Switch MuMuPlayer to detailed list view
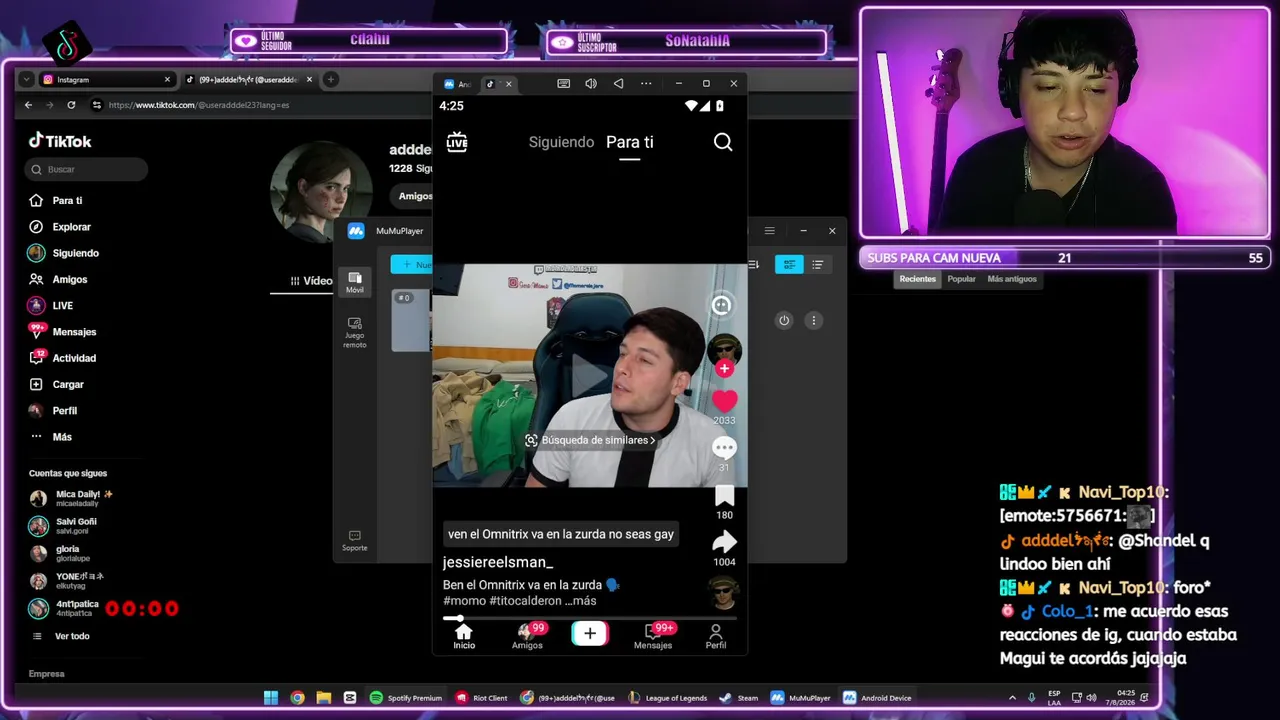Image resolution: width=1280 pixels, height=720 pixels. pyautogui.click(x=789, y=264)
